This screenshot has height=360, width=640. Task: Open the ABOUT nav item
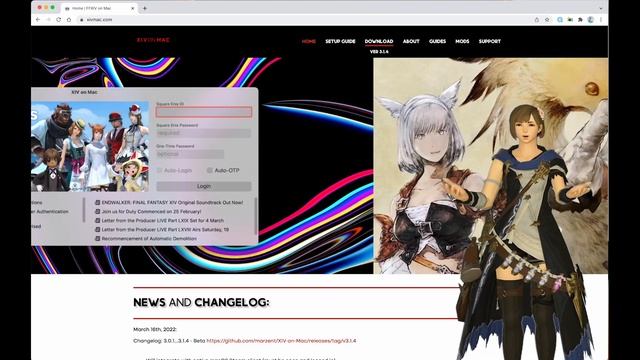(x=411, y=41)
